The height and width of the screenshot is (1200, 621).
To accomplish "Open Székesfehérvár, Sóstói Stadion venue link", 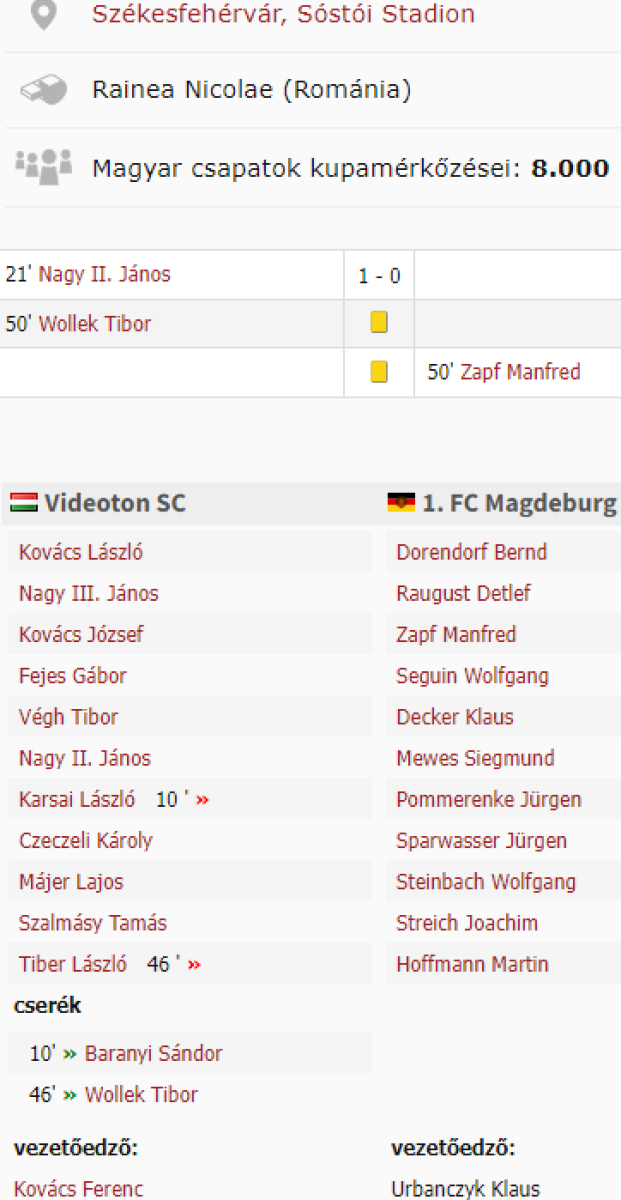I will pos(283,14).
